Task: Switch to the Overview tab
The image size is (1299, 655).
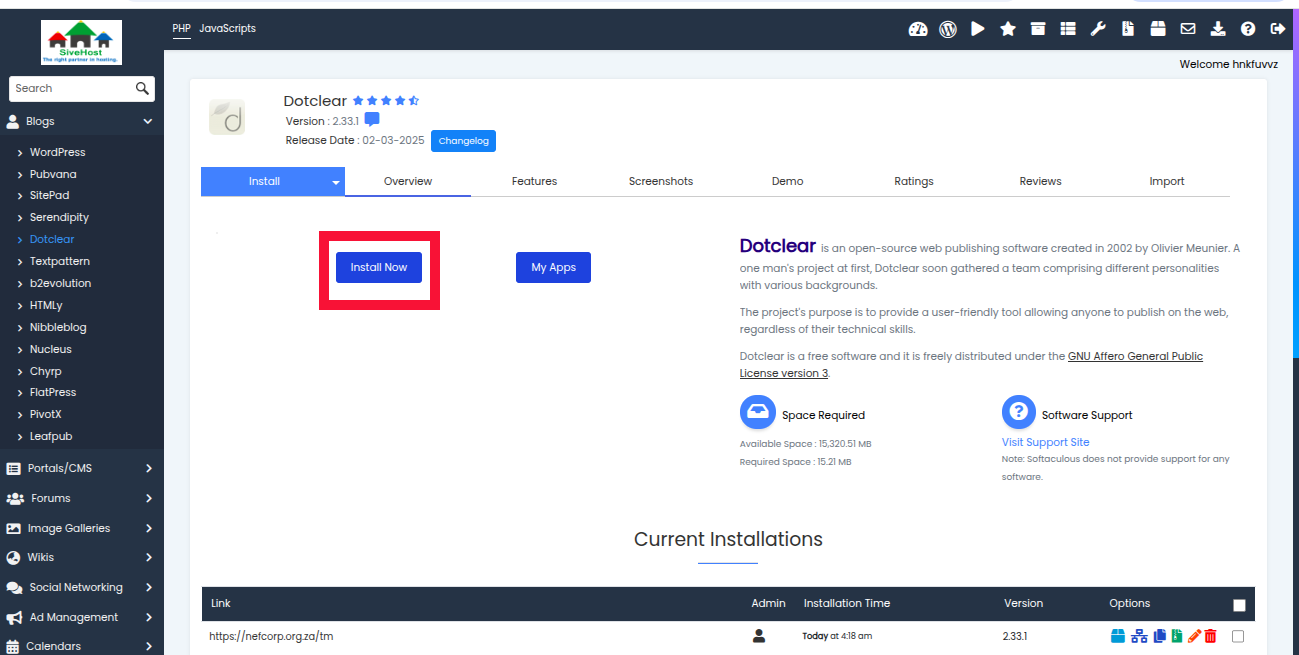Action: pos(408,181)
